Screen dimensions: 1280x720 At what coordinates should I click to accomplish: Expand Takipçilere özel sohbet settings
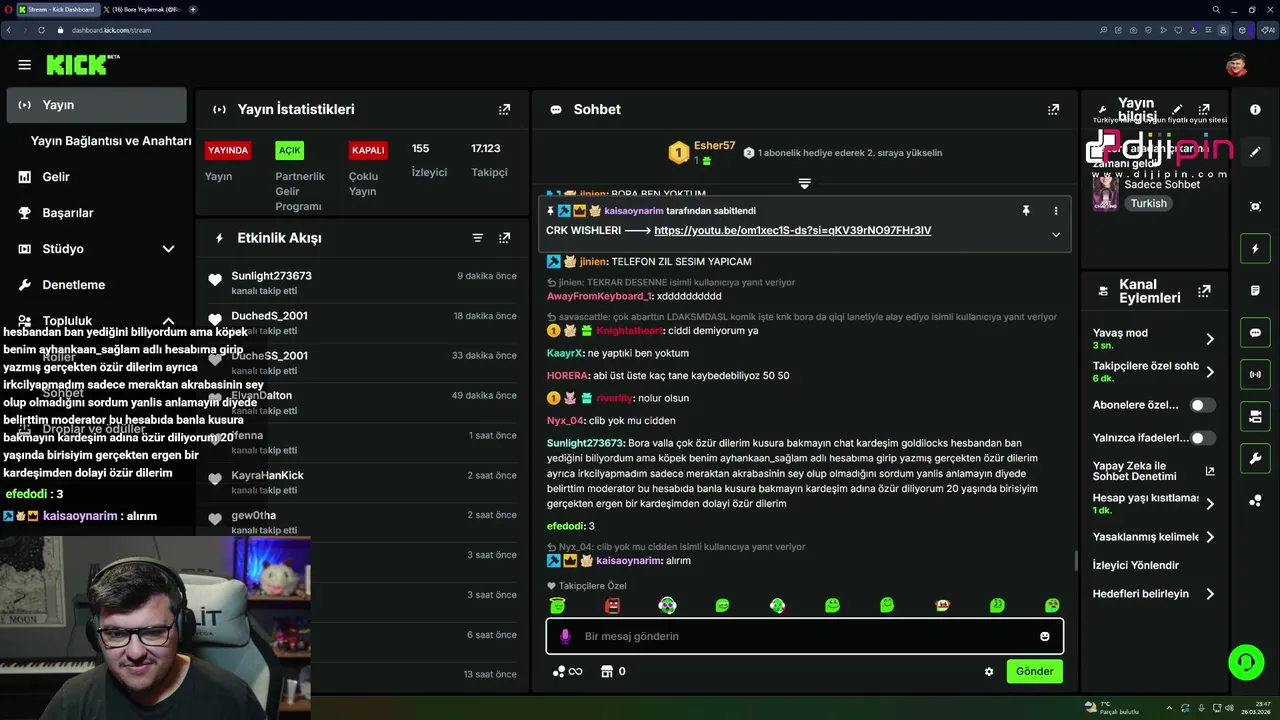[x=1209, y=372]
